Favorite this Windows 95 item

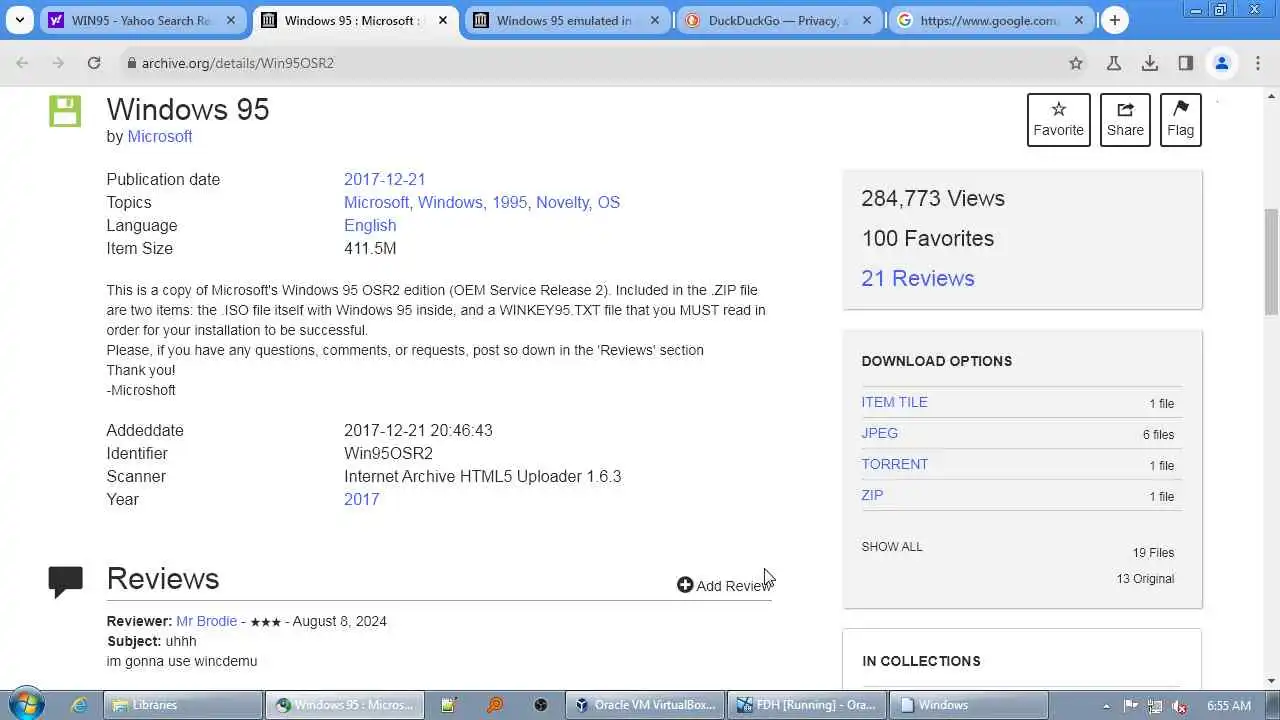(1059, 119)
